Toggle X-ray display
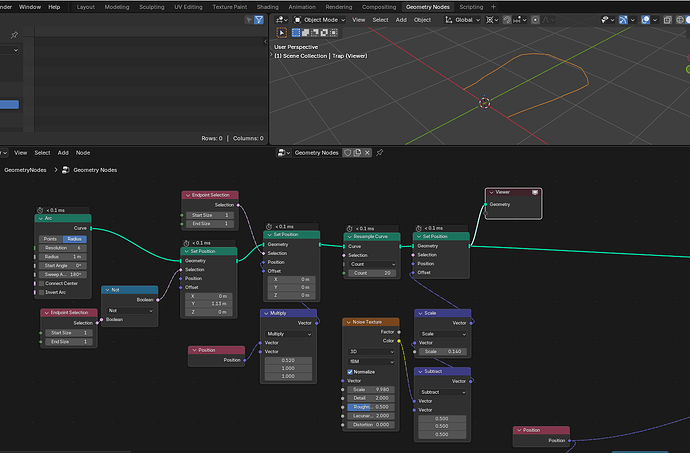Screen dimensions: 690x453 [668, 20]
